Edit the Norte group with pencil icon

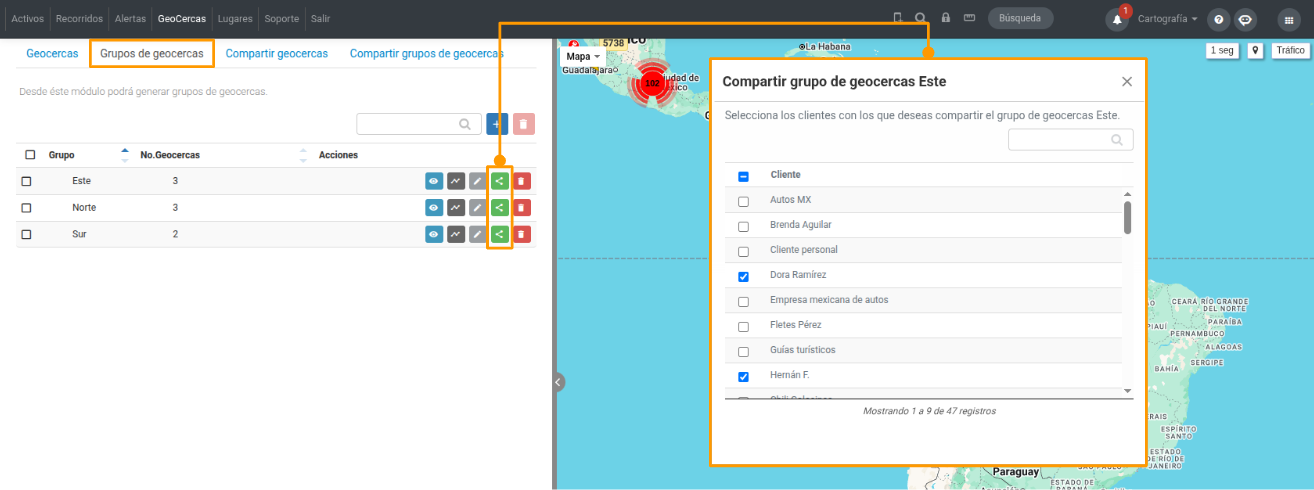pyautogui.click(x=478, y=207)
